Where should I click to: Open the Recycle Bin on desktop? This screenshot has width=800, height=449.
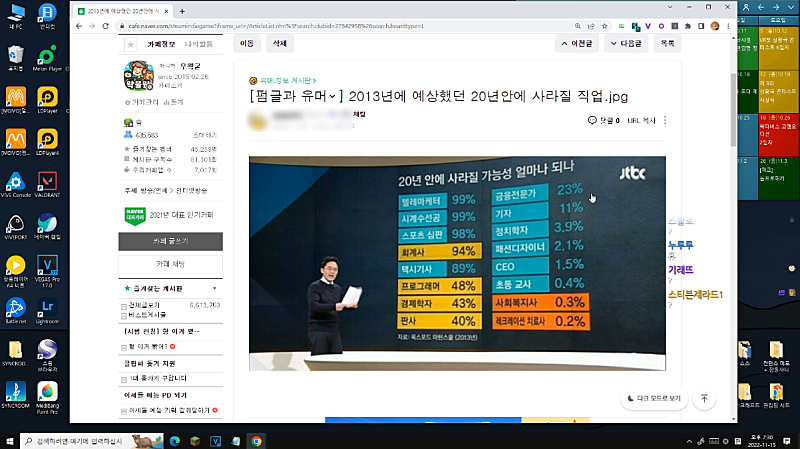[x=16, y=58]
